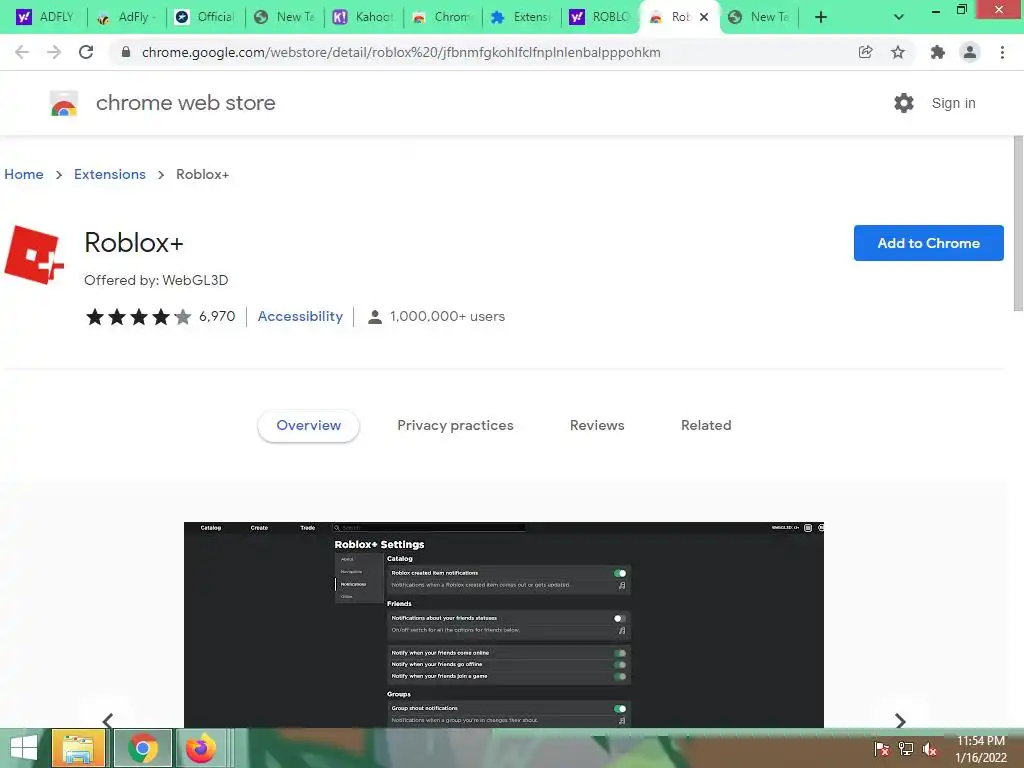Click Add to Chrome button

(x=929, y=243)
